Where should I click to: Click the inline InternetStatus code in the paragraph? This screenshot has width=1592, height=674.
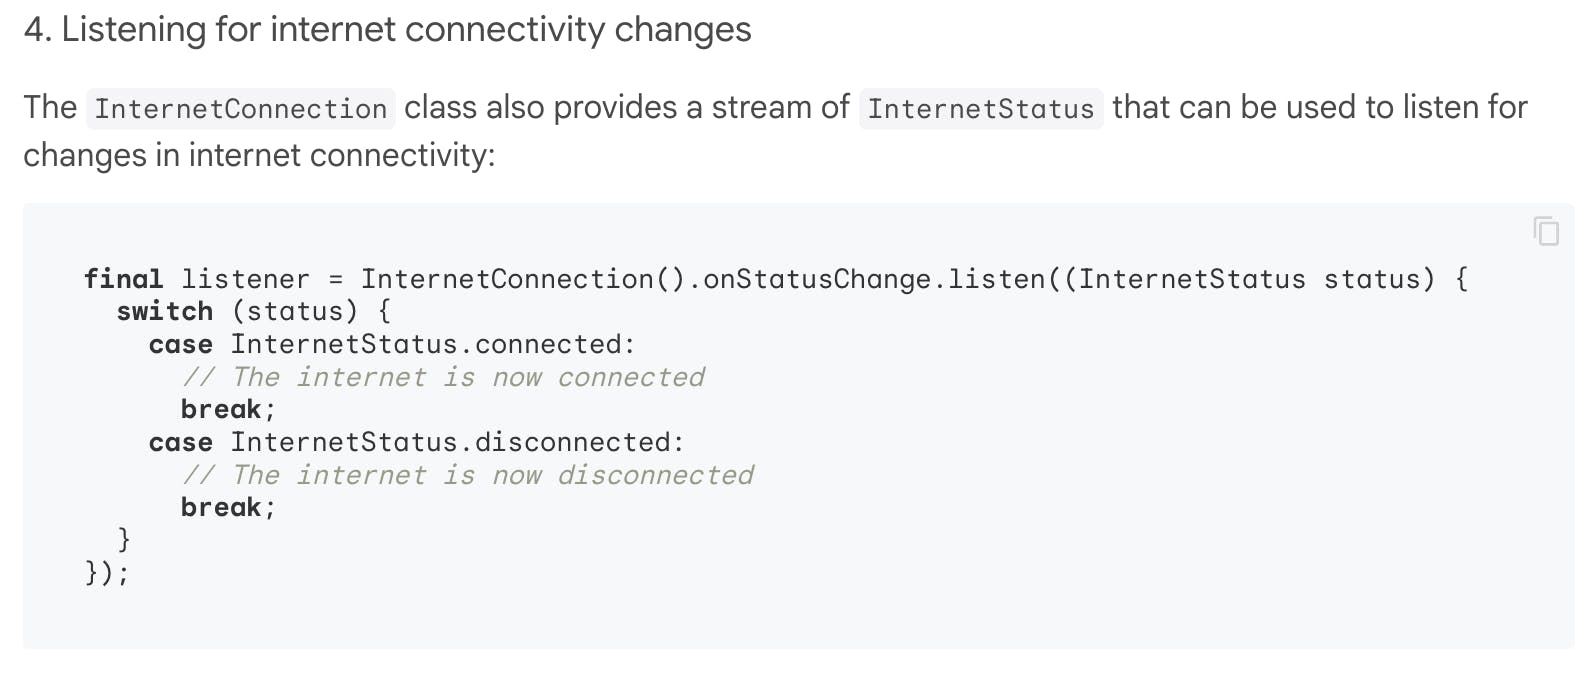(x=980, y=108)
